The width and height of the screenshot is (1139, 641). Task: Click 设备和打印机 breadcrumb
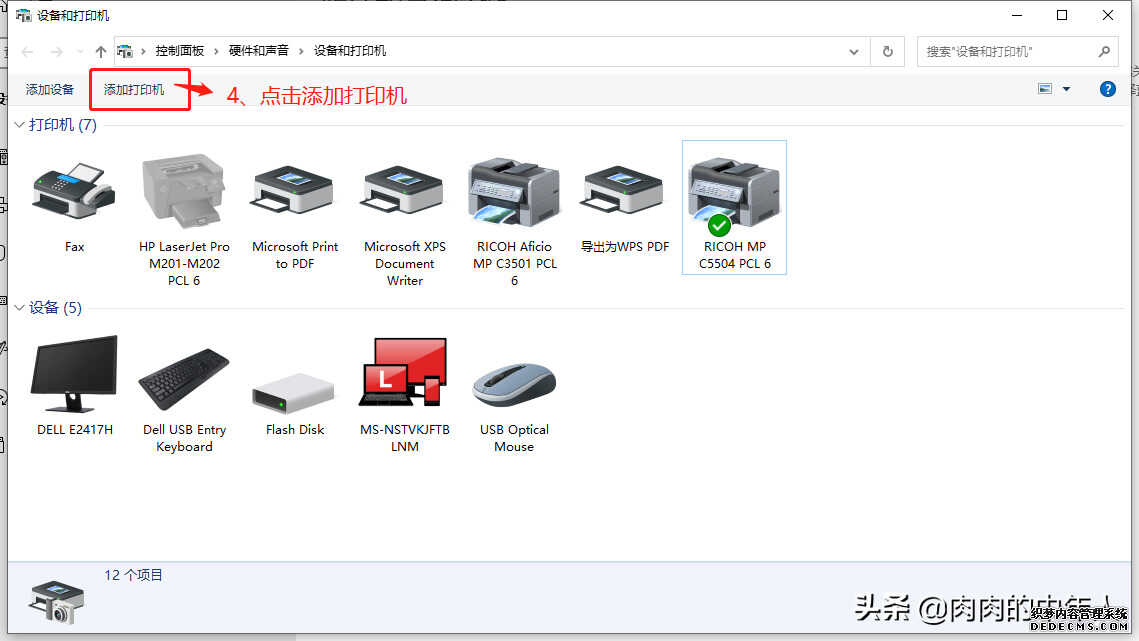click(349, 51)
